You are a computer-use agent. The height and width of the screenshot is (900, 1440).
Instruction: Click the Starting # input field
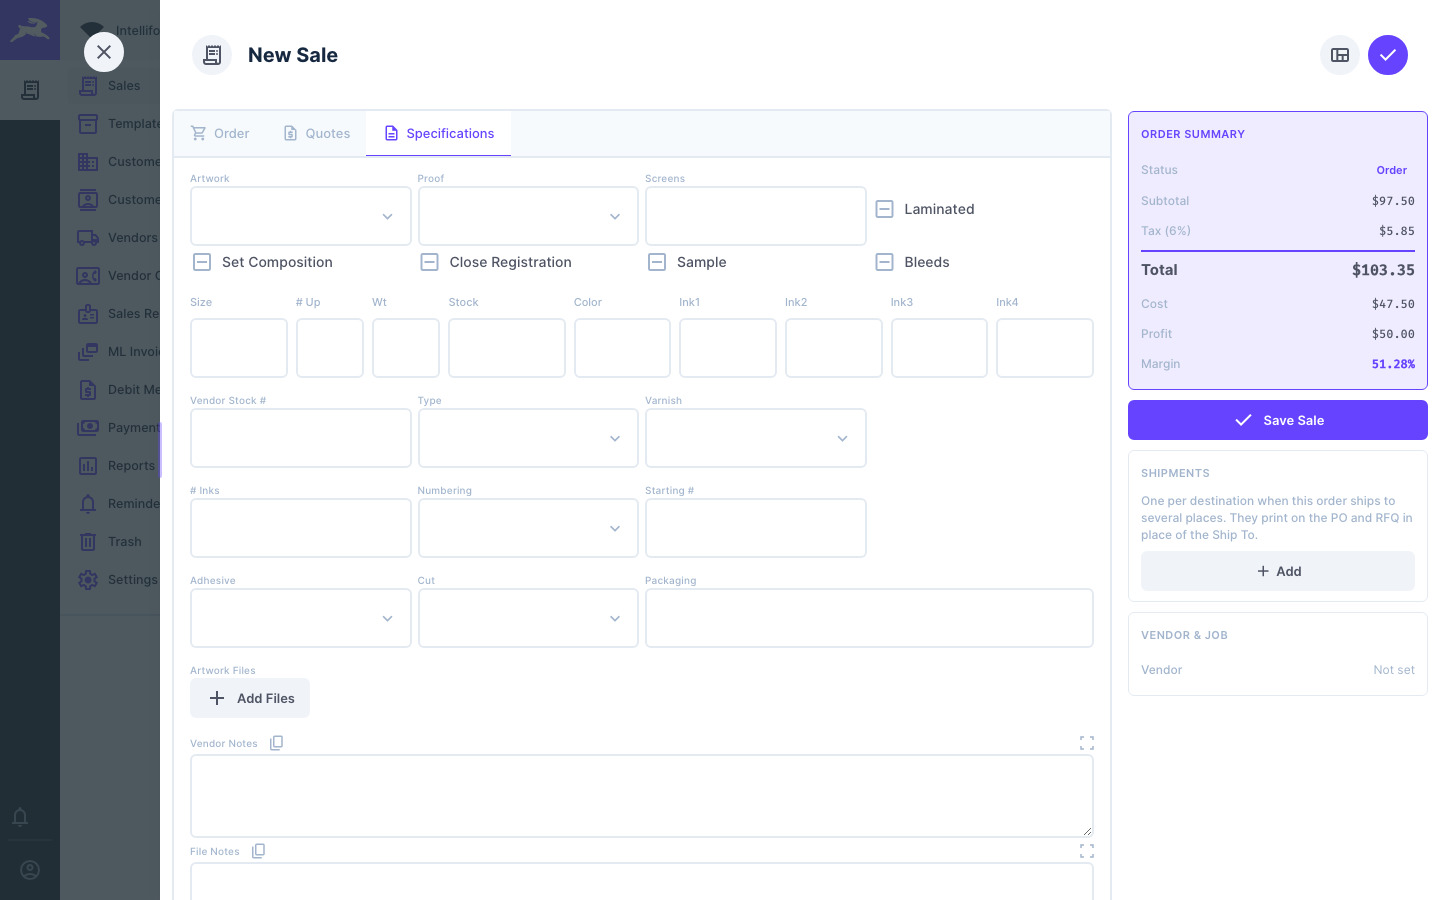pos(756,528)
